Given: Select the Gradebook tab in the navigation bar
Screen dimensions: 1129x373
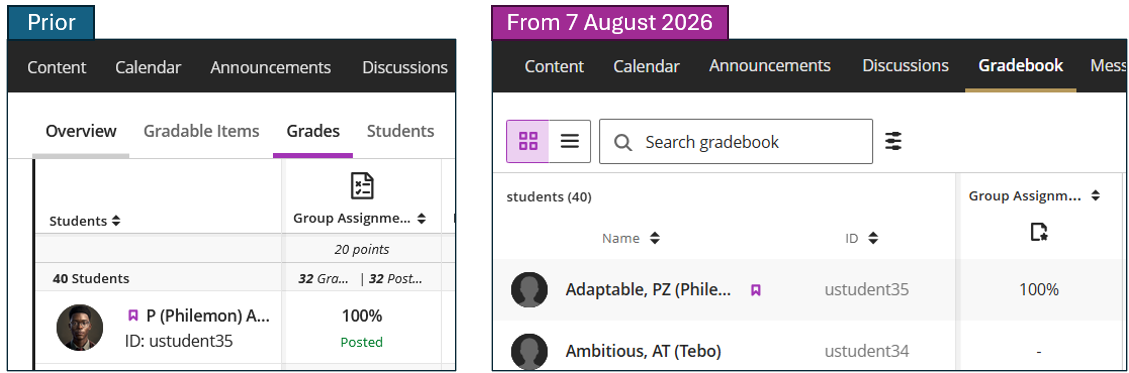Looking at the screenshot, I should coord(1020,66).
